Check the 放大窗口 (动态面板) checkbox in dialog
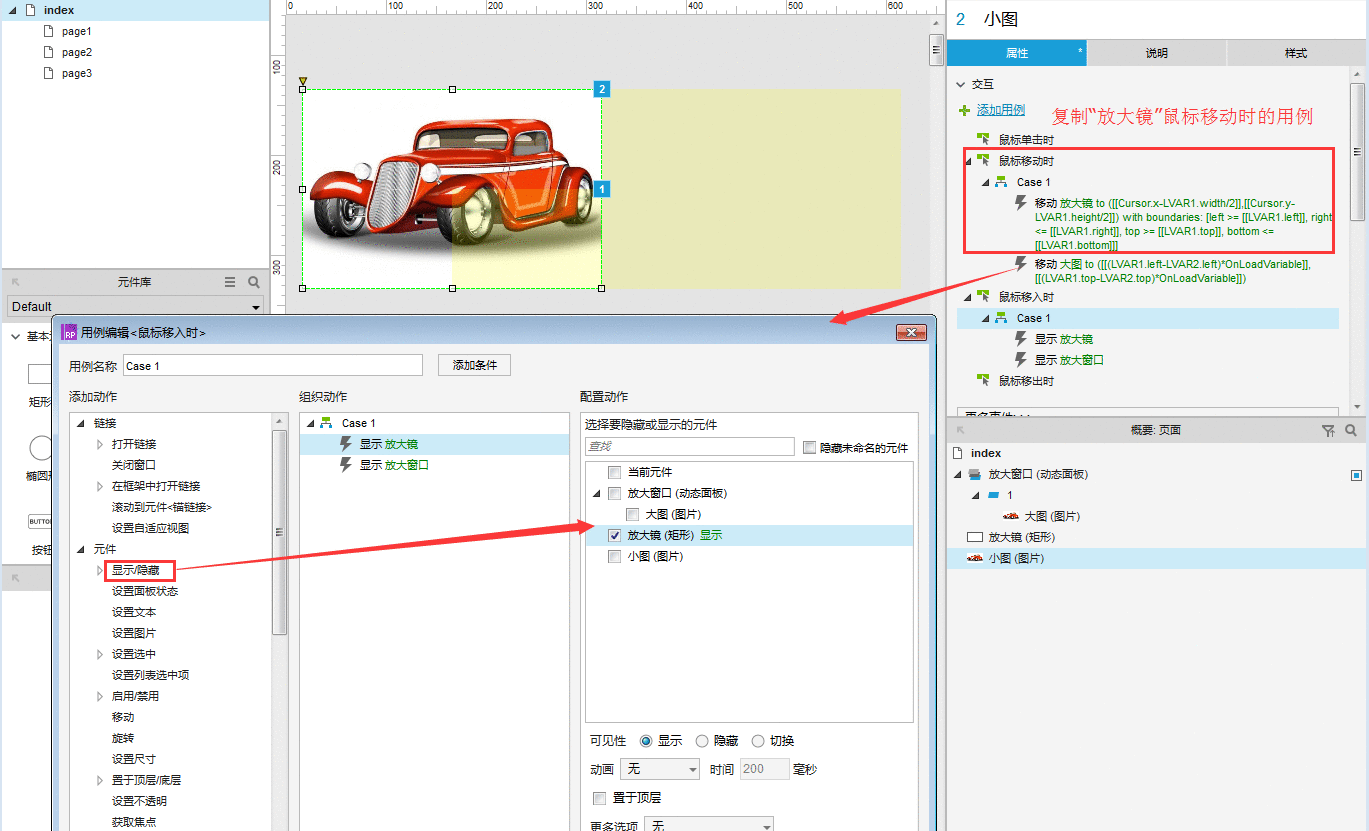Screen dimensions: 1369x831 615,493
